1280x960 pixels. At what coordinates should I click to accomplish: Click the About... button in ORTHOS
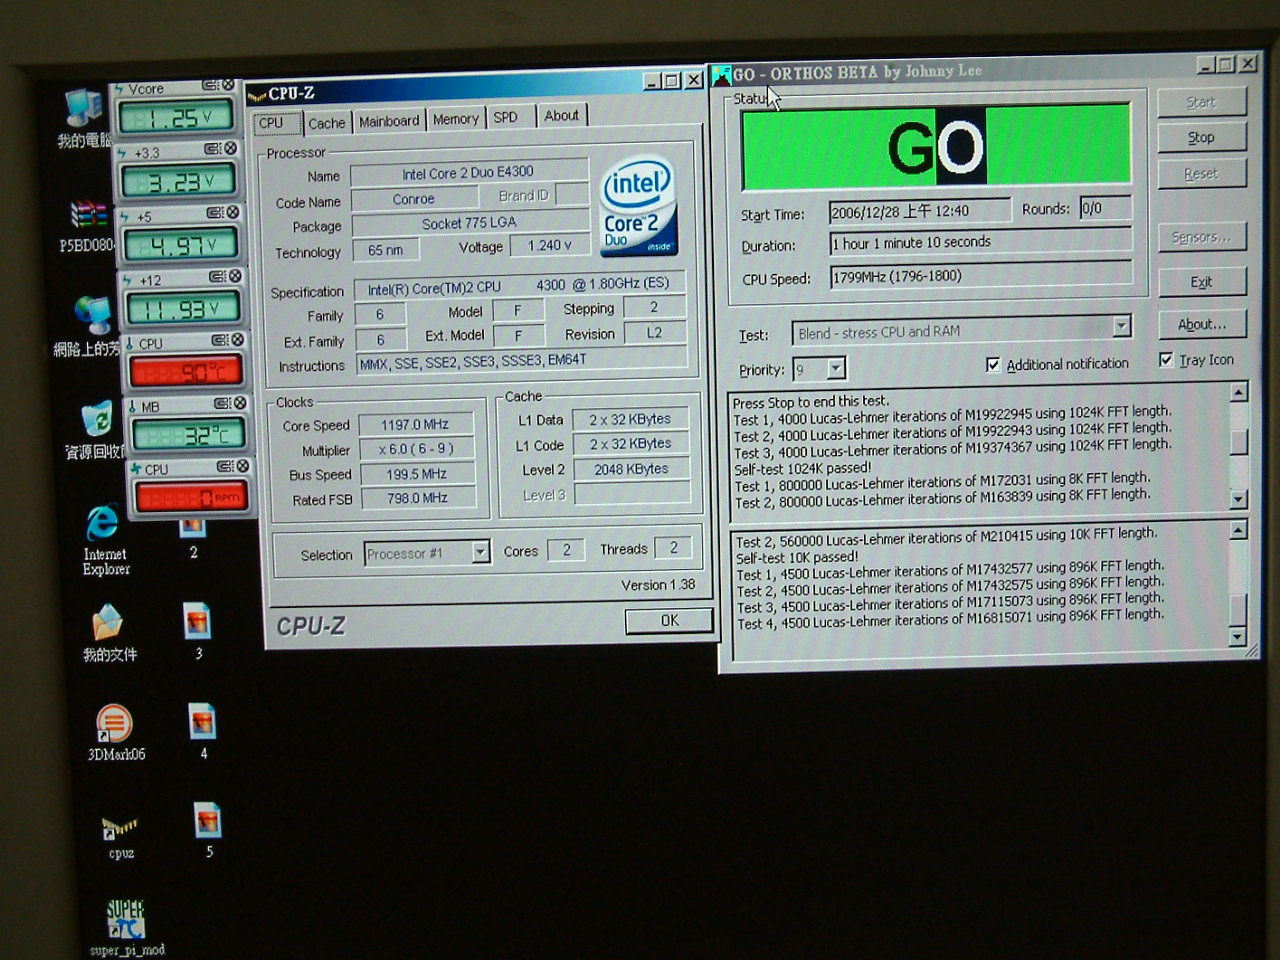point(1203,324)
